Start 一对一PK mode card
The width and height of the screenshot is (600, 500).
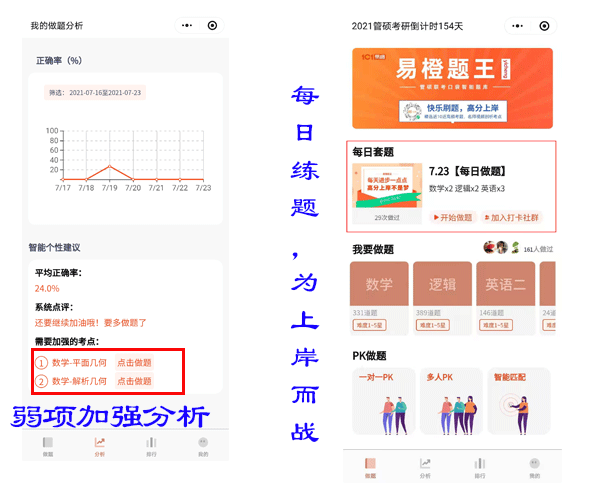pos(383,401)
